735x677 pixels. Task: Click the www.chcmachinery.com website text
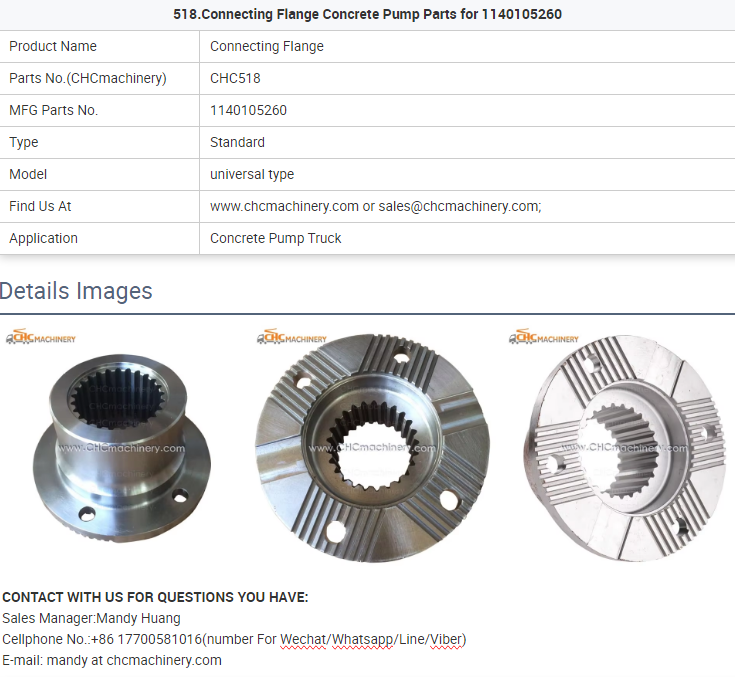[284, 206]
